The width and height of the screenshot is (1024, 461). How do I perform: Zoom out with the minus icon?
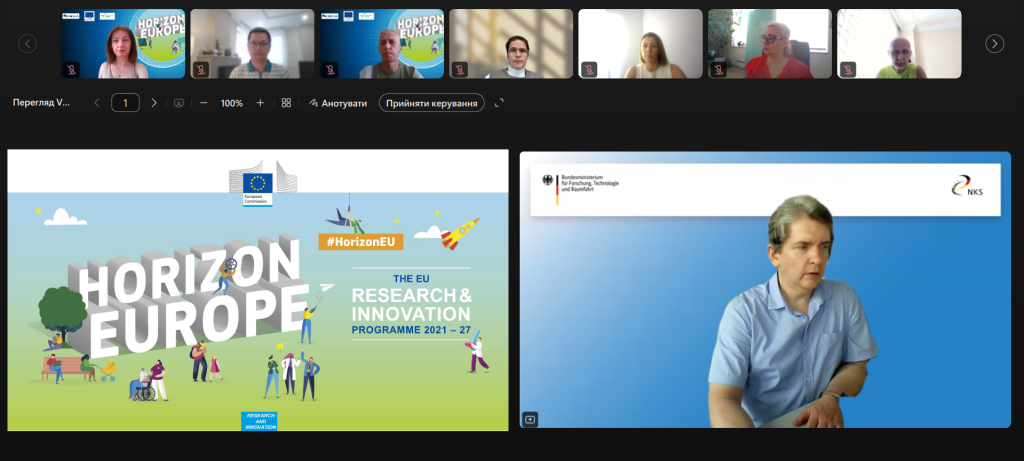click(204, 103)
